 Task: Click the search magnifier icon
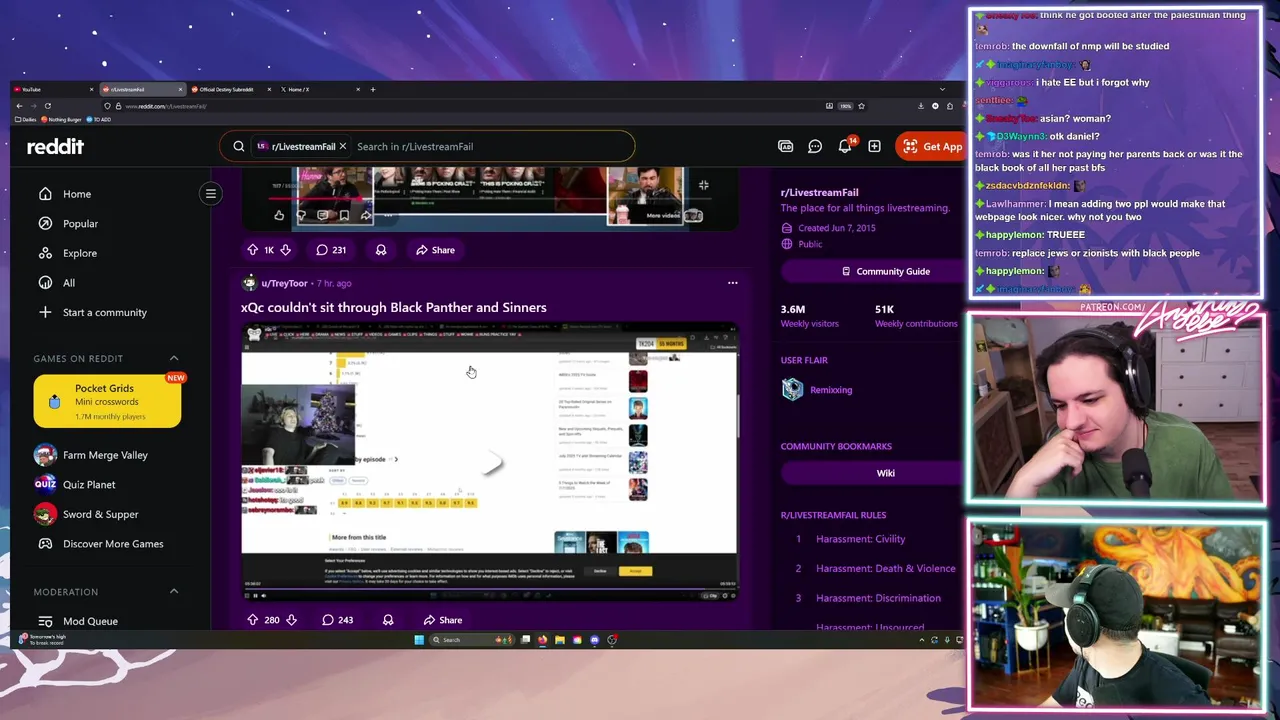238,146
